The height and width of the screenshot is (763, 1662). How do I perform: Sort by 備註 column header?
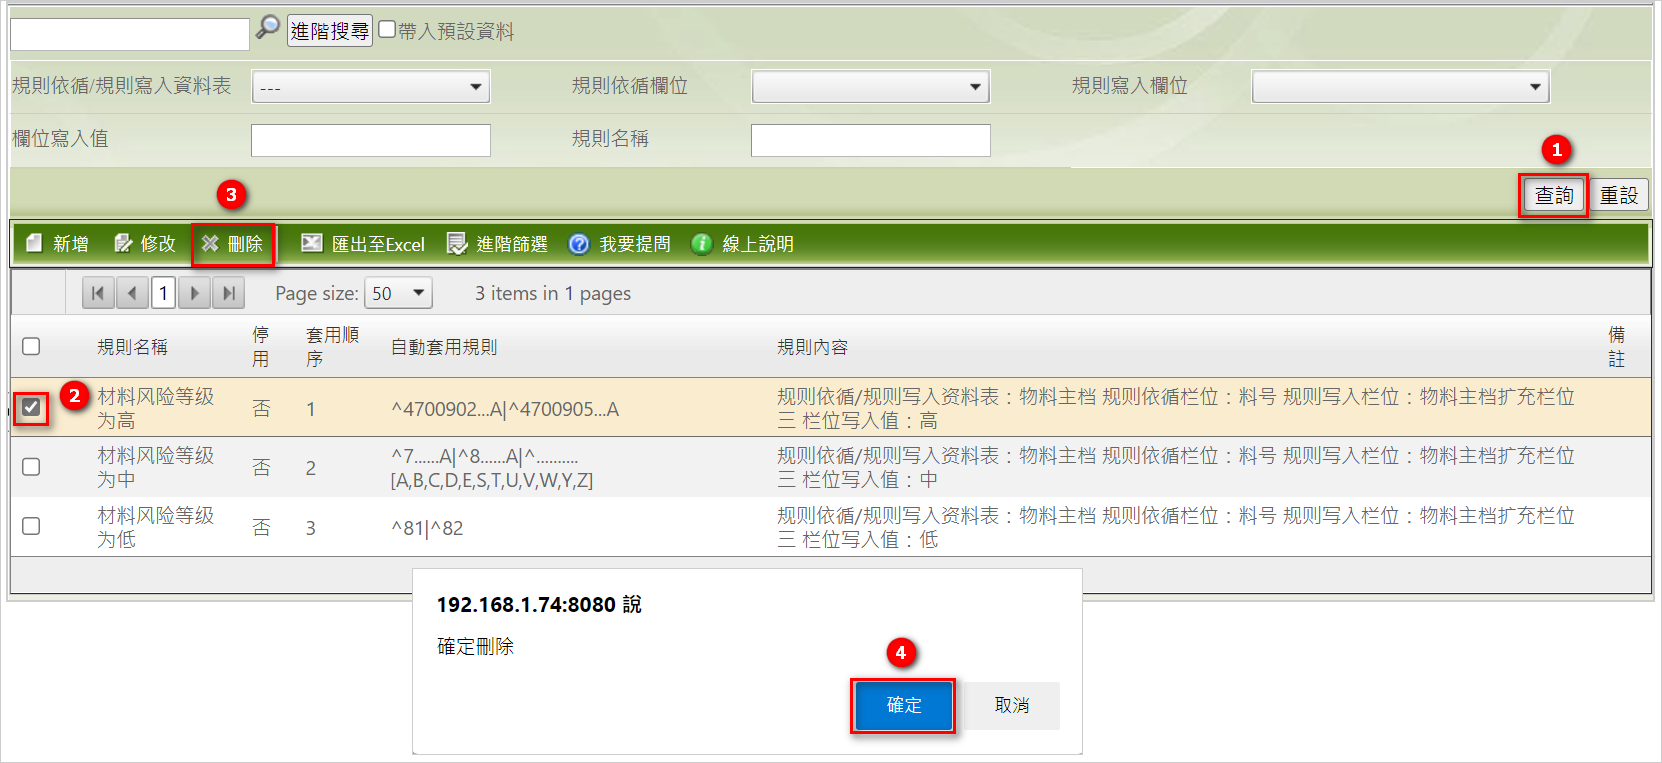[x=1617, y=347]
